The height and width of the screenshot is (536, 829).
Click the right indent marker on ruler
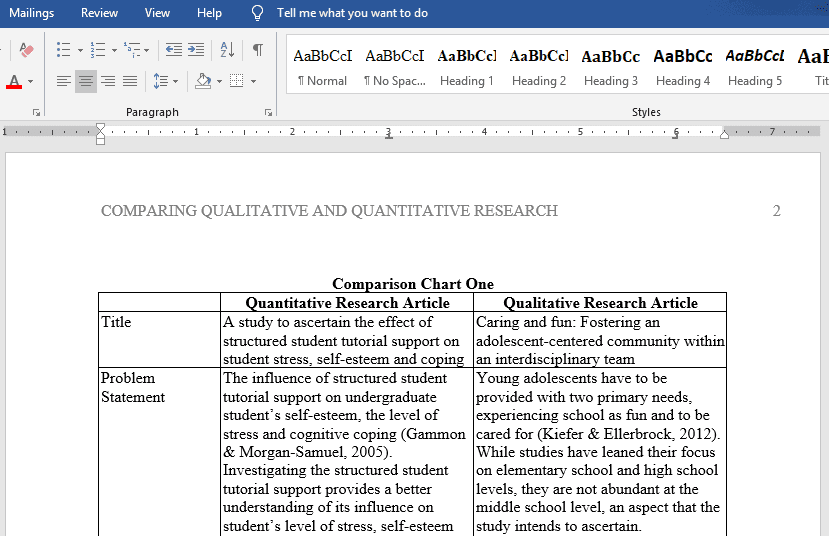tap(724, 134)
